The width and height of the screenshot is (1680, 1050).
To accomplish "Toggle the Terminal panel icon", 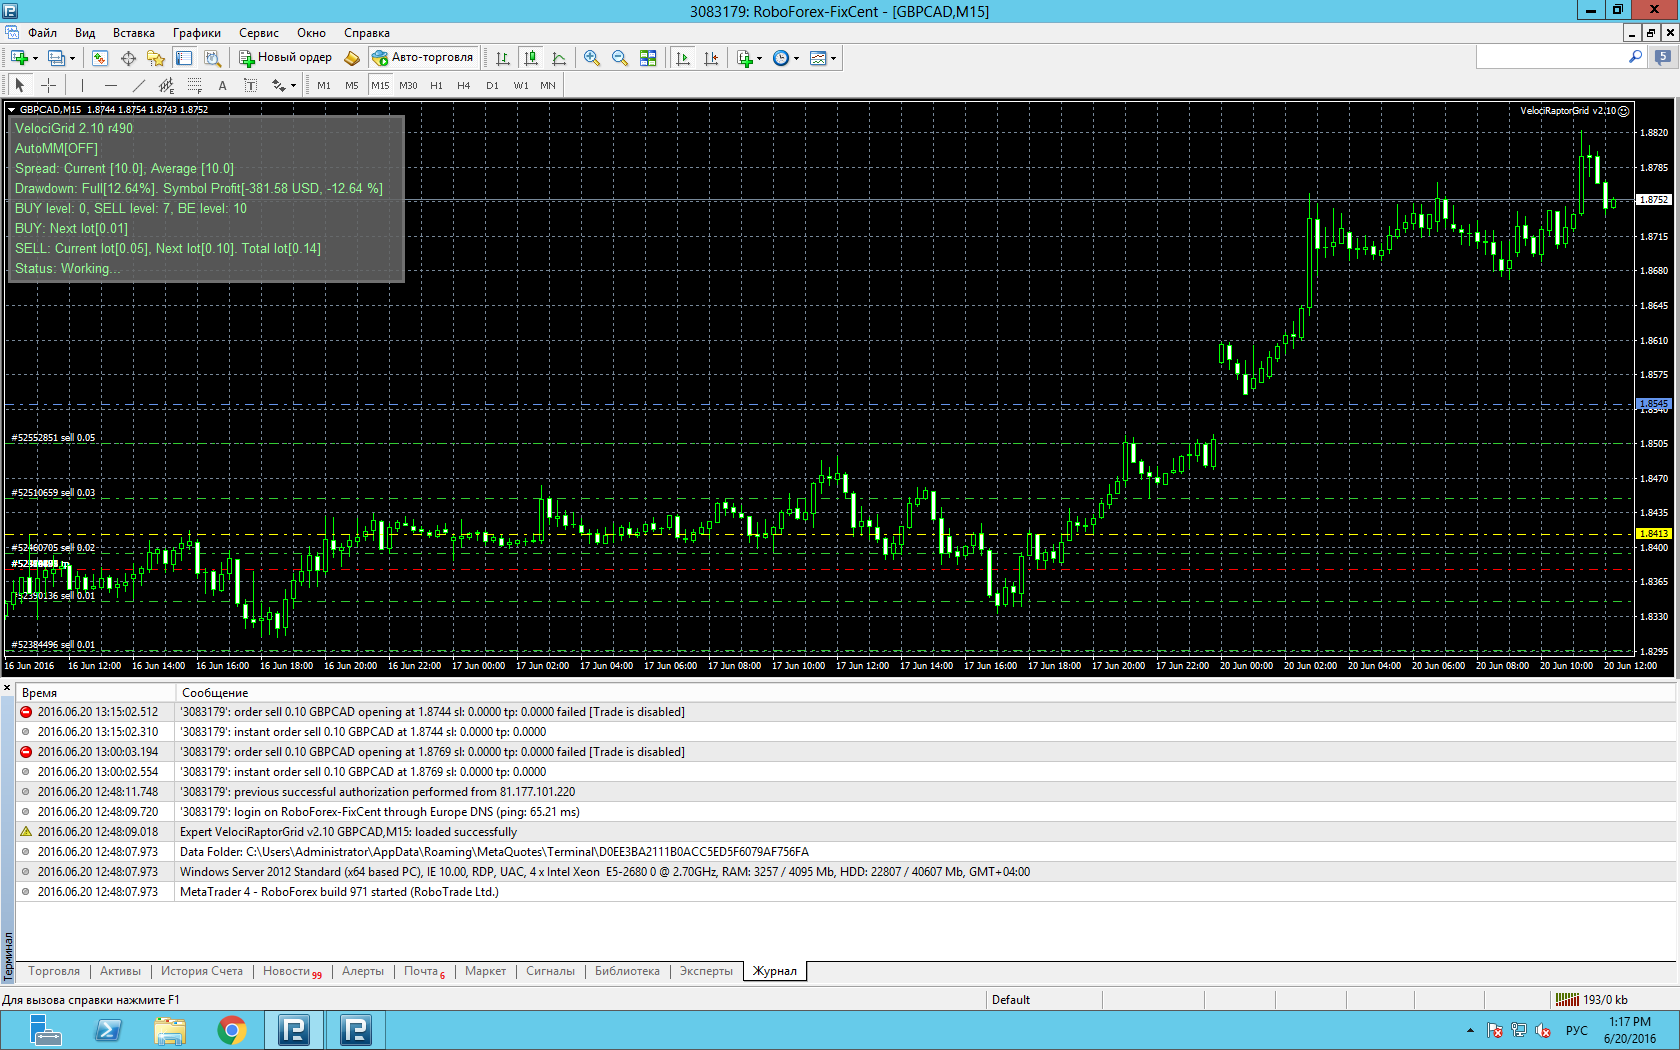I will coord(184,58).
